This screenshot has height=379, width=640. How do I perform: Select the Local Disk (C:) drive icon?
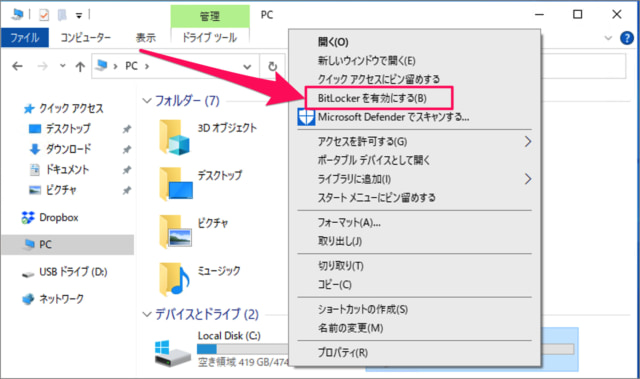173,353
